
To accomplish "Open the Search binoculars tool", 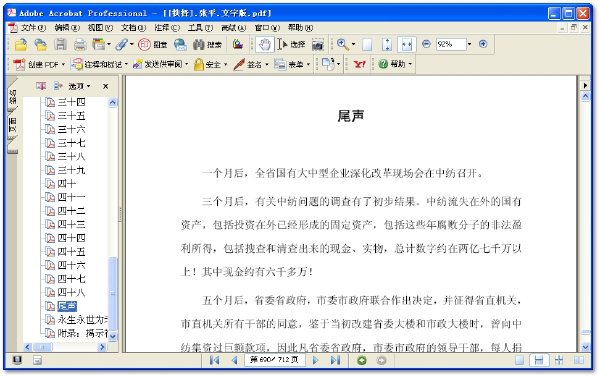I will pyautogui.click(x=207, y=45).
